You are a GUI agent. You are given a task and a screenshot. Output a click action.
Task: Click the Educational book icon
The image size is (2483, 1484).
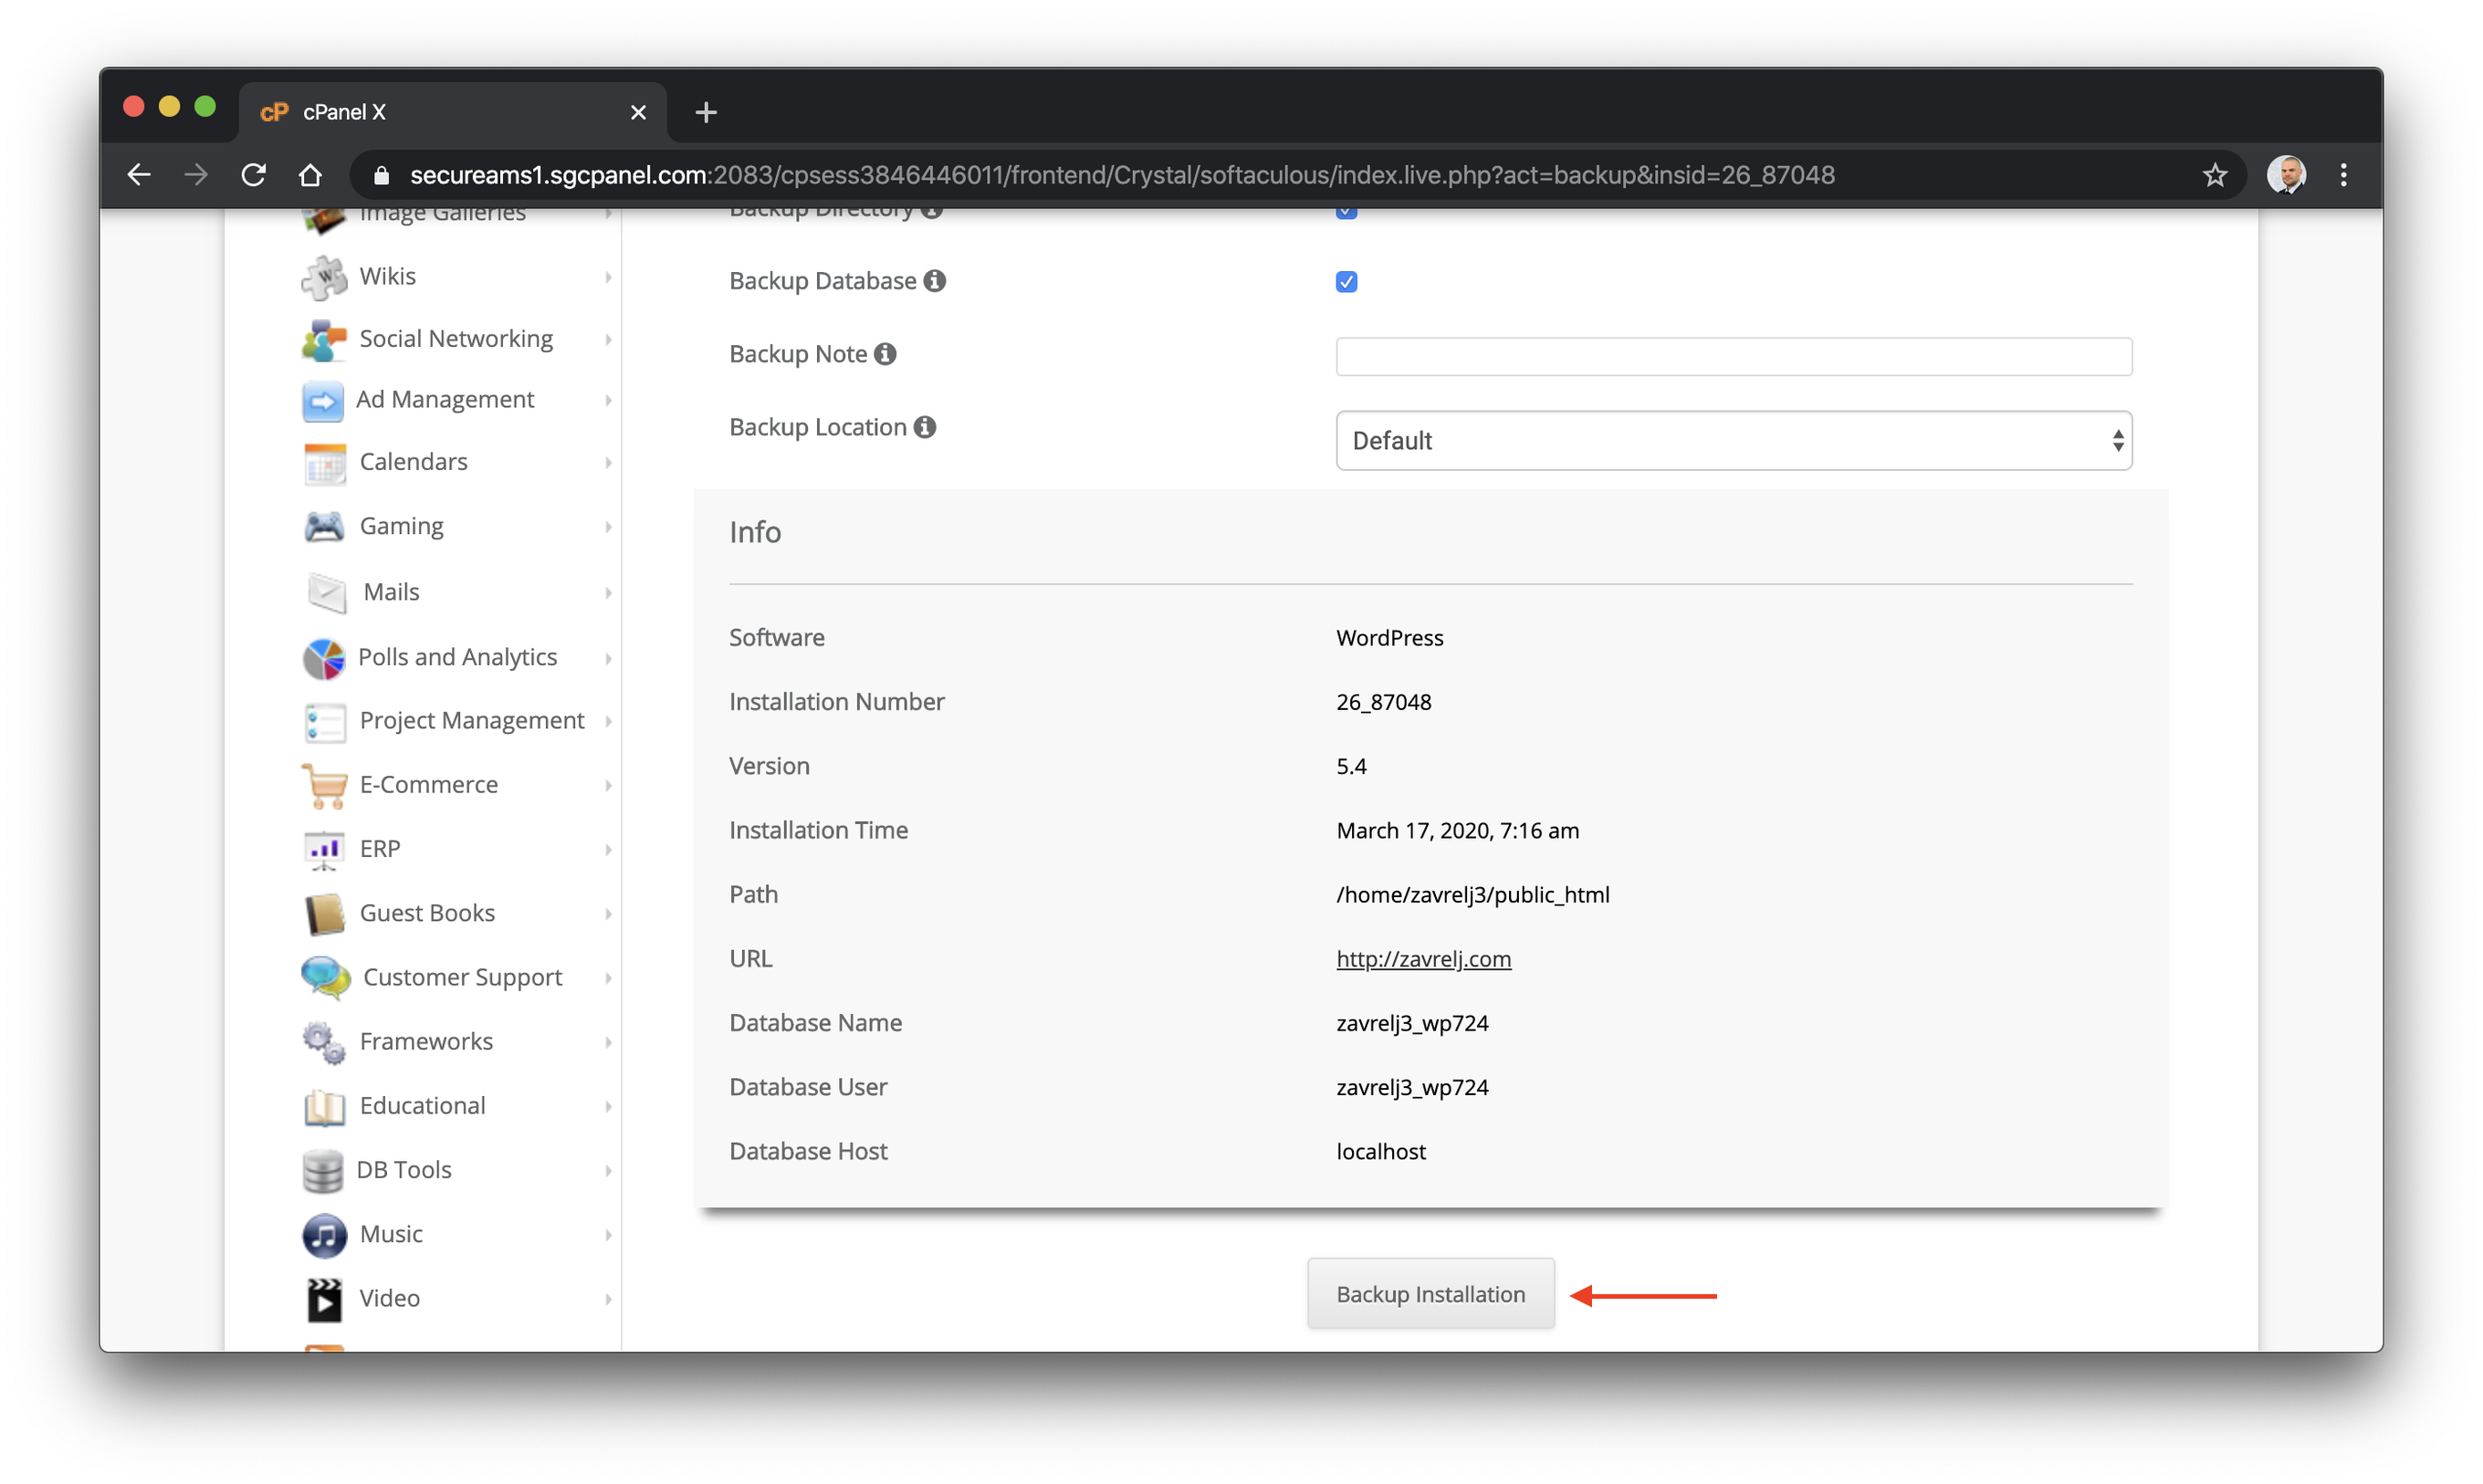click(x=324, y=1107)
